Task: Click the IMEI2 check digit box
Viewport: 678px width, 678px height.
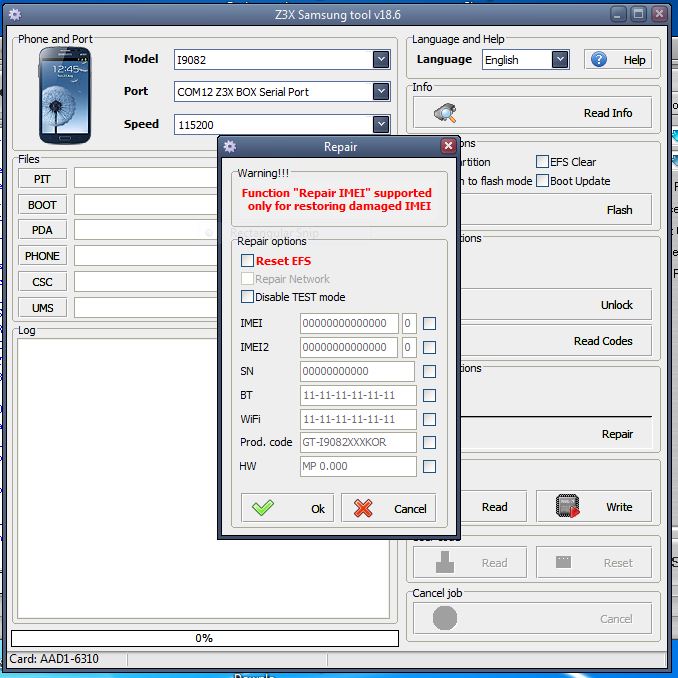Action: tap(409, 347)
